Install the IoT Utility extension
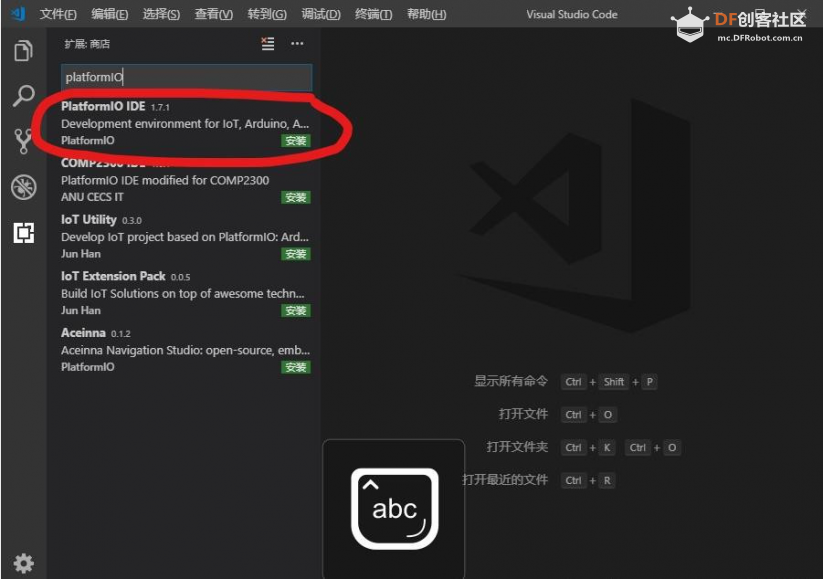This screenshot has height=579, width=823. pos(296,254)
